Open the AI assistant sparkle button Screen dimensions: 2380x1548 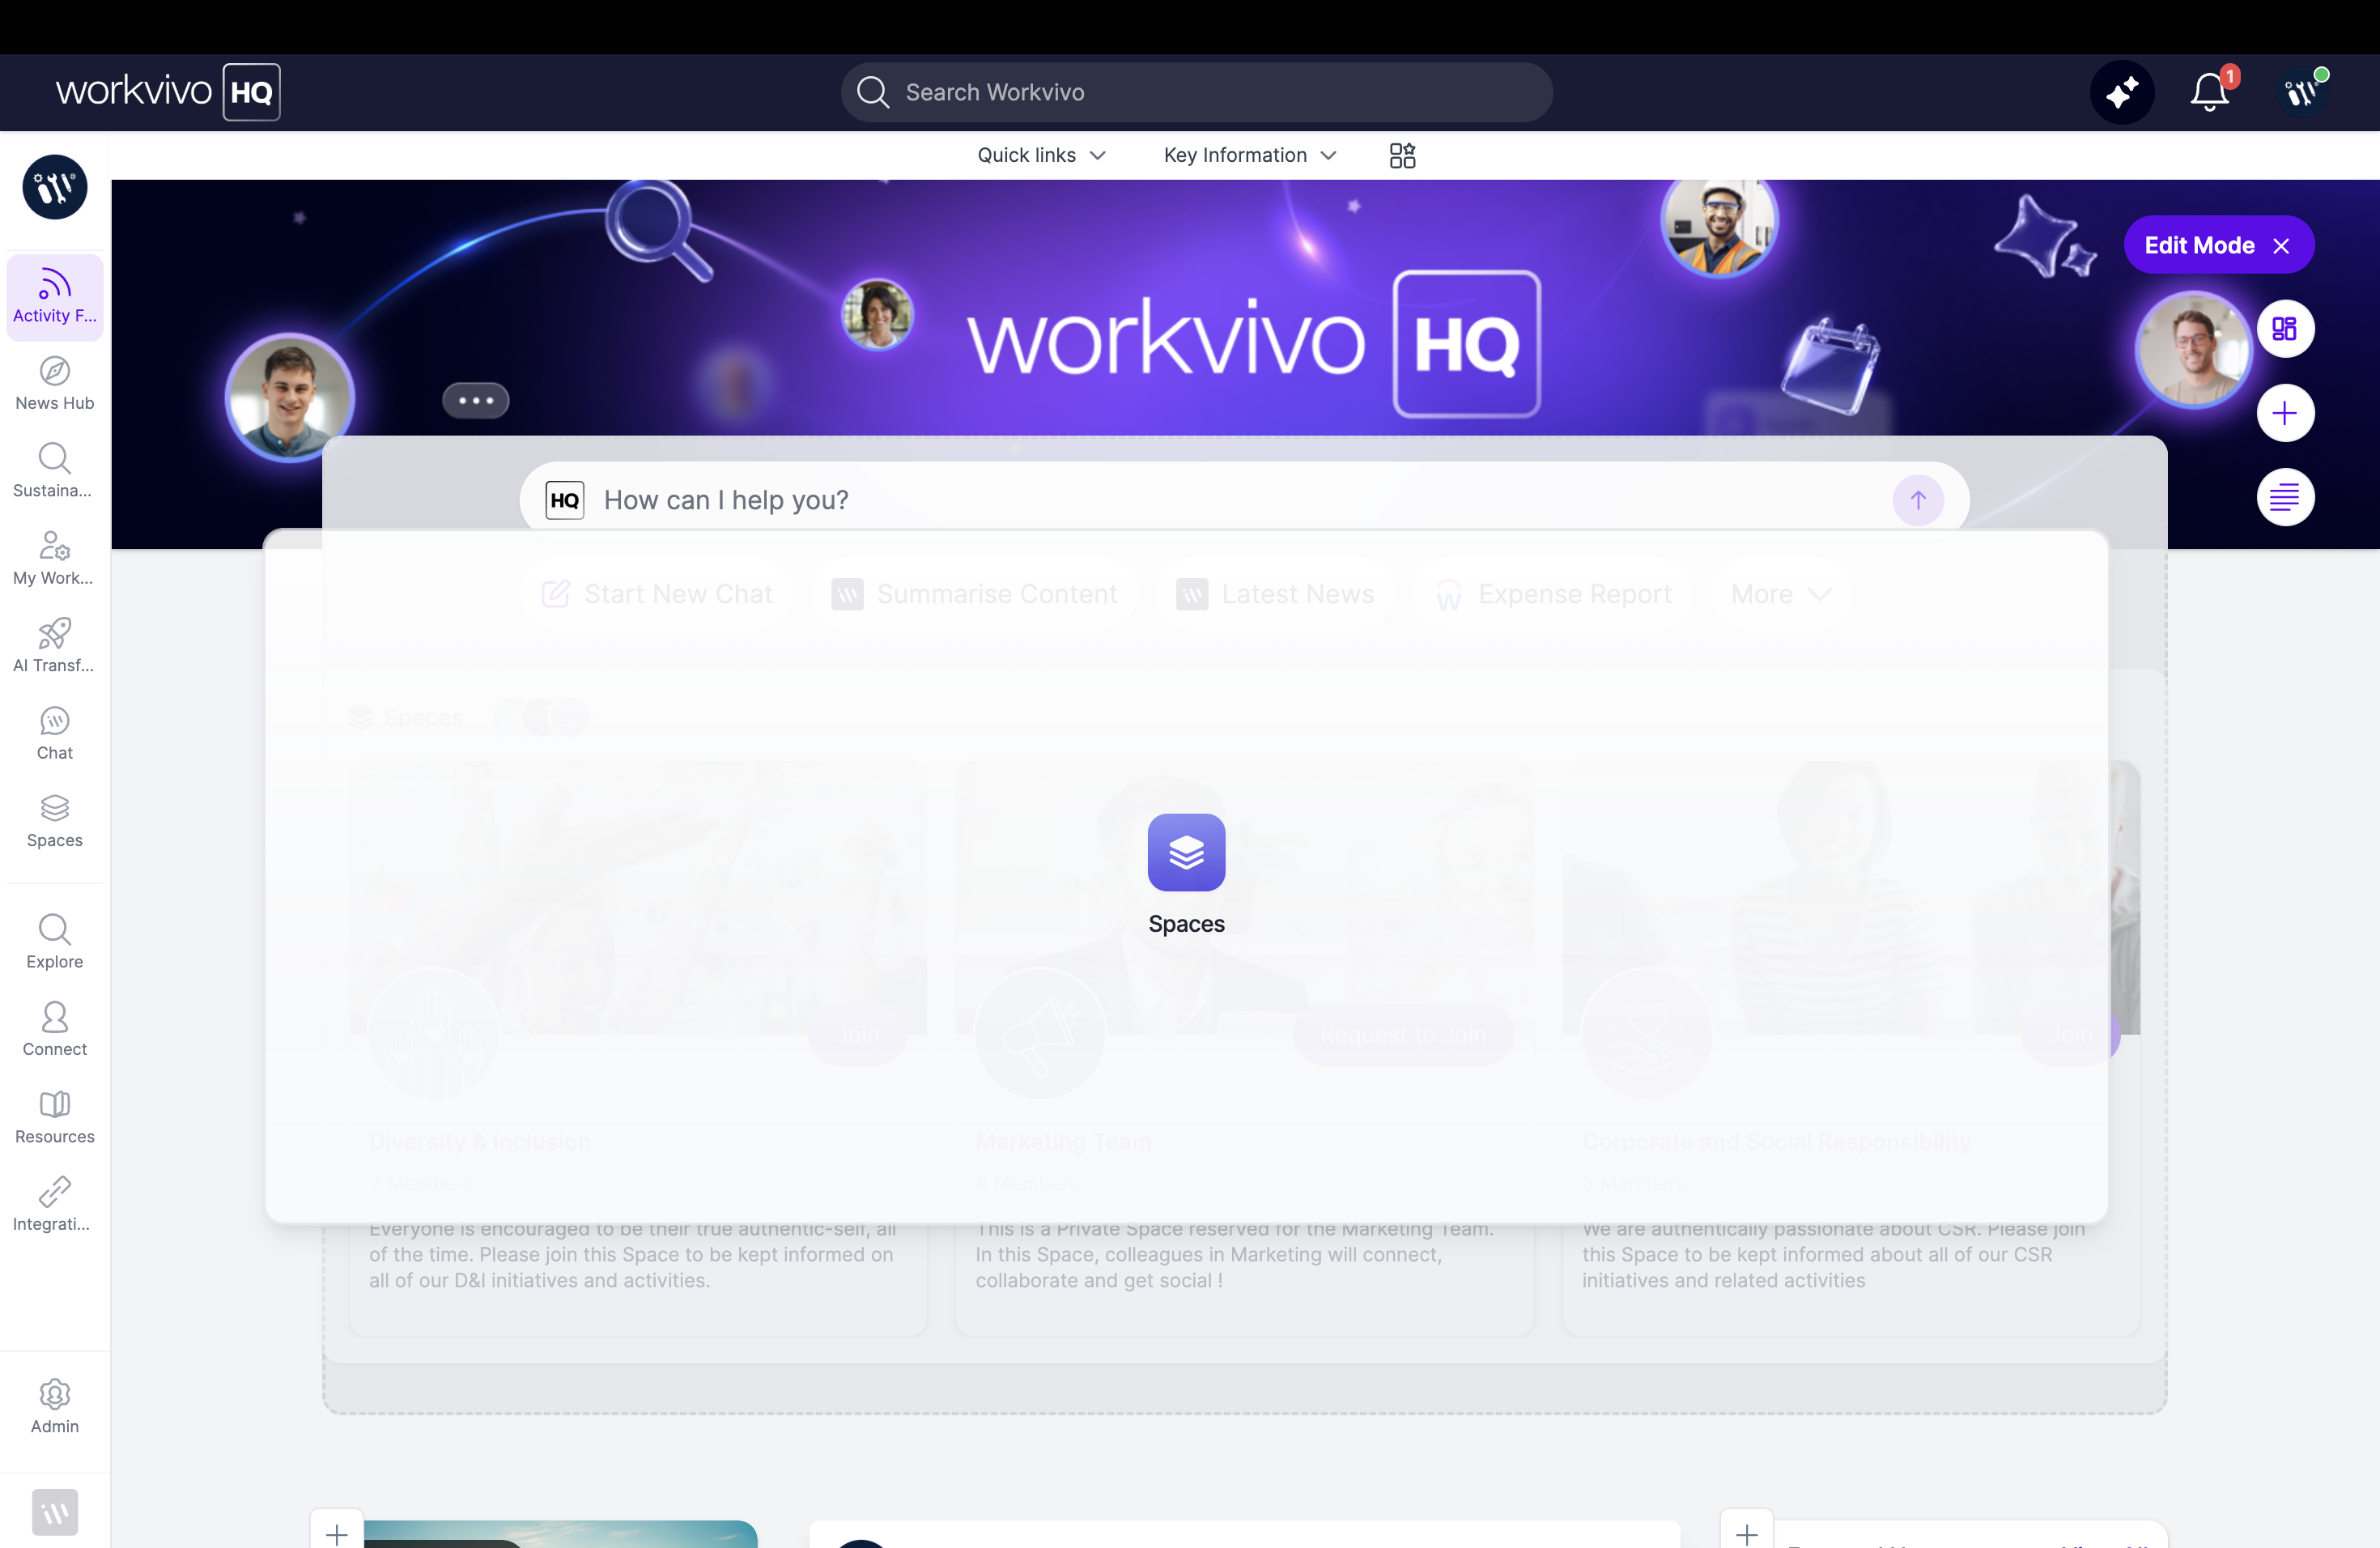(x=2122, y=93)
